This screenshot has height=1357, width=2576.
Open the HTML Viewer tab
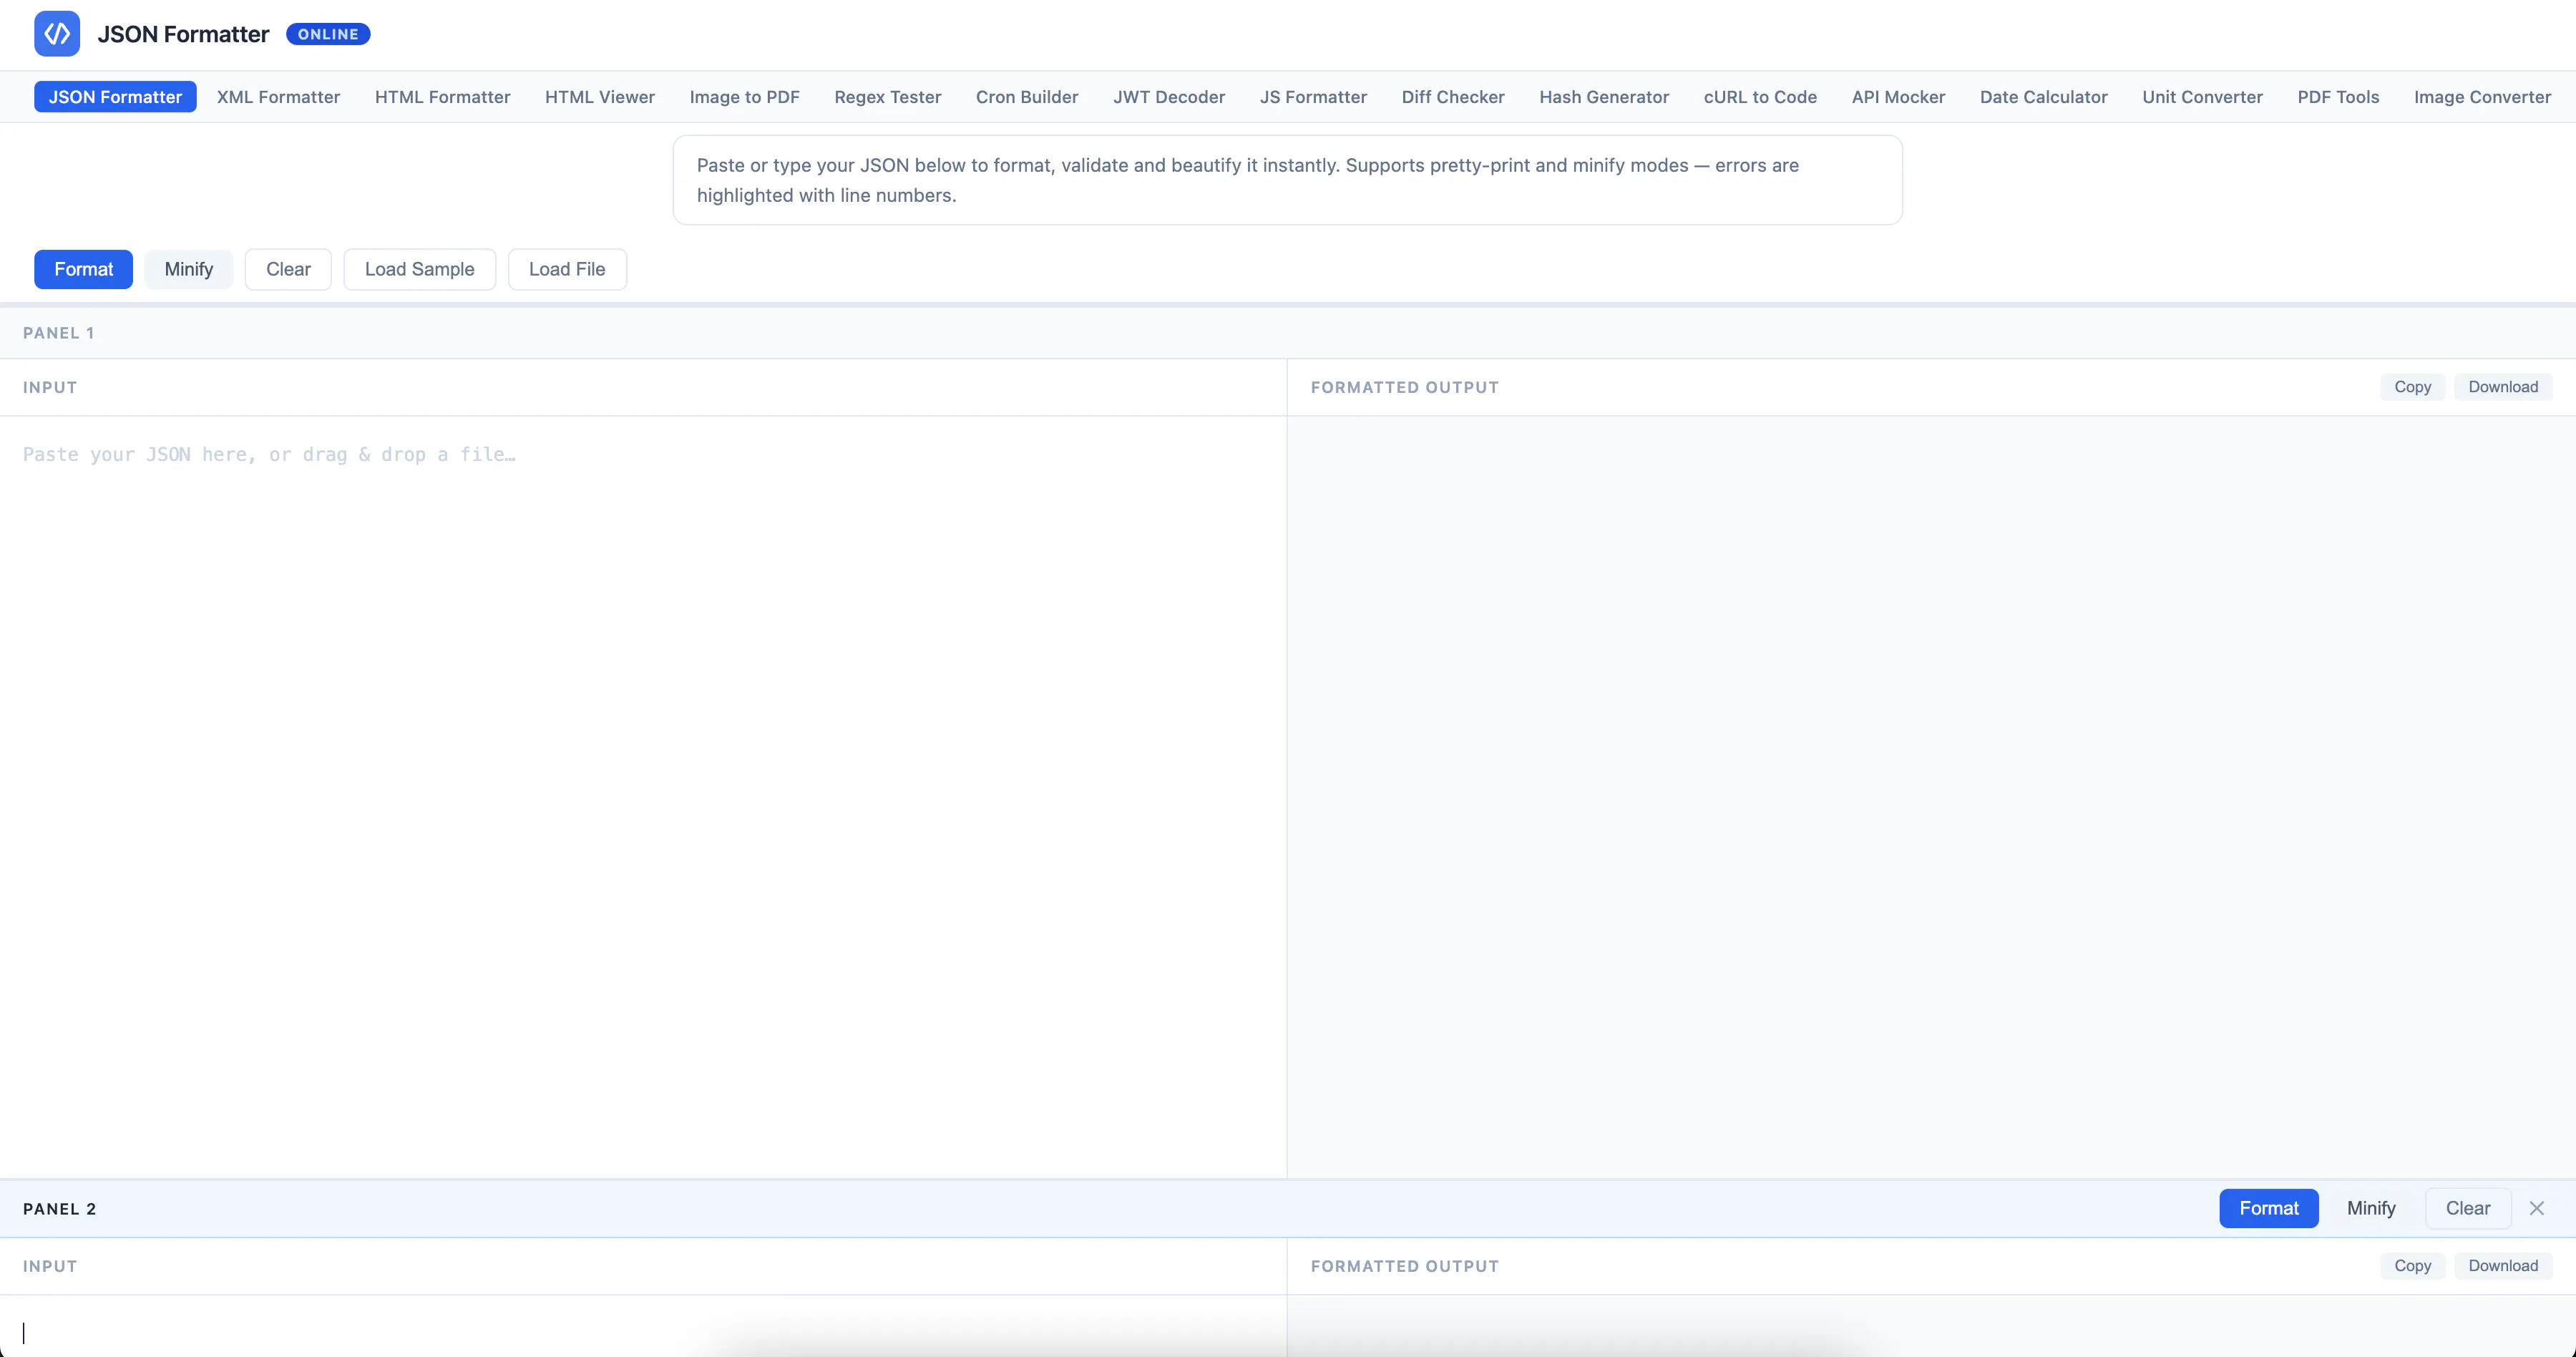click(600, 97)
